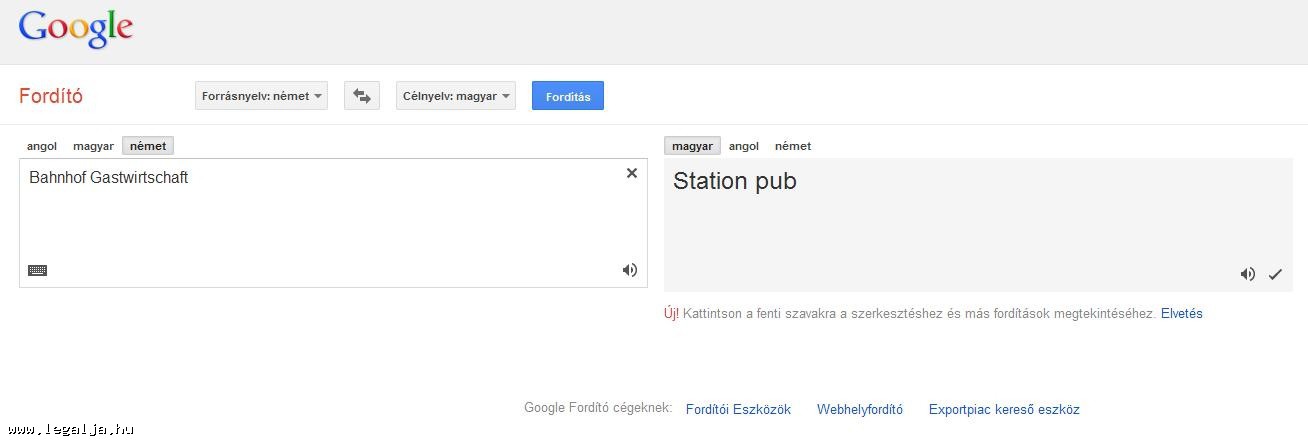Choose magyar in source language tabs
This screenshot has height=441, width=1308.
click(93, 146)
